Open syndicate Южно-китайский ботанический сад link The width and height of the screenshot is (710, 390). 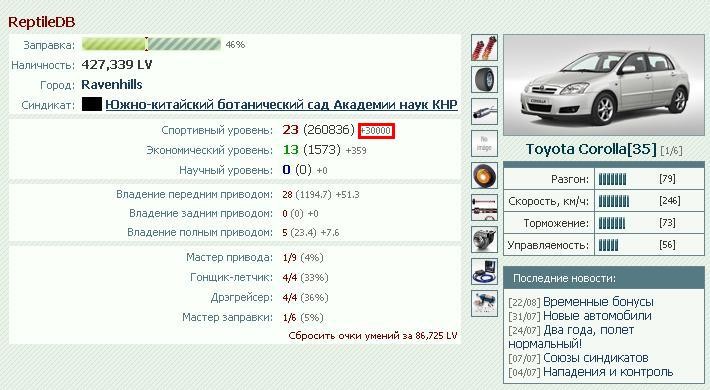click(281, 105)
